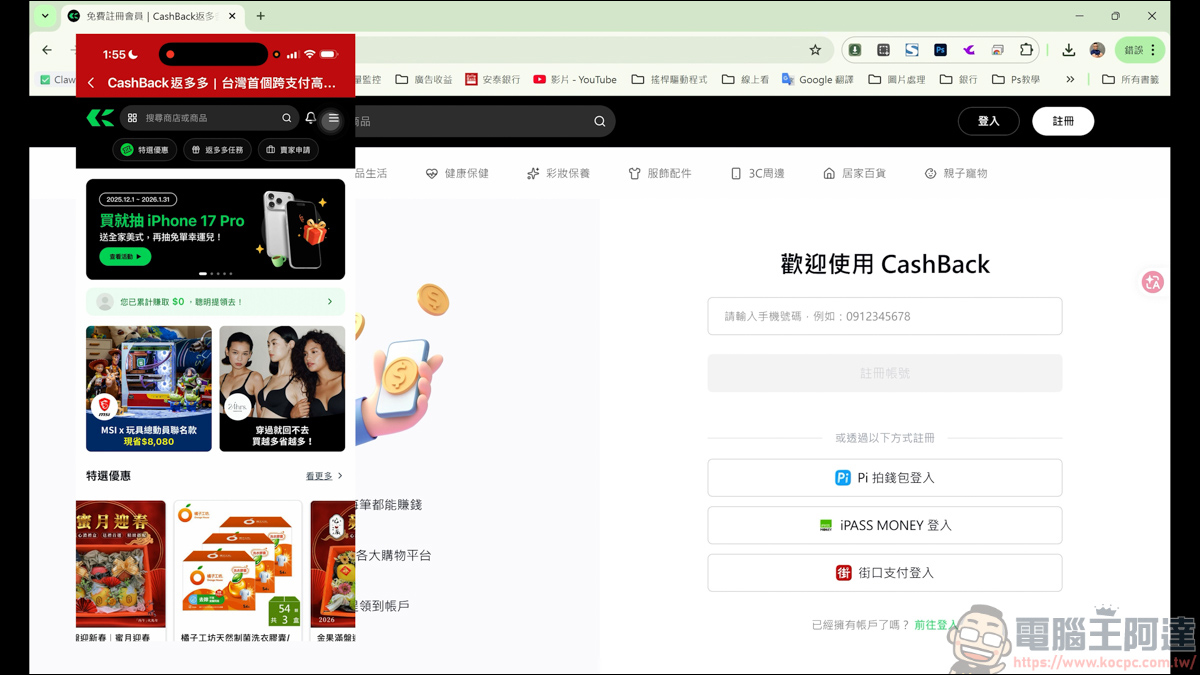Click the Downloads icon in the Chrome toolbar
Screen dimensions: 1200x675
pyautogui.click(x=1068, y=49)
